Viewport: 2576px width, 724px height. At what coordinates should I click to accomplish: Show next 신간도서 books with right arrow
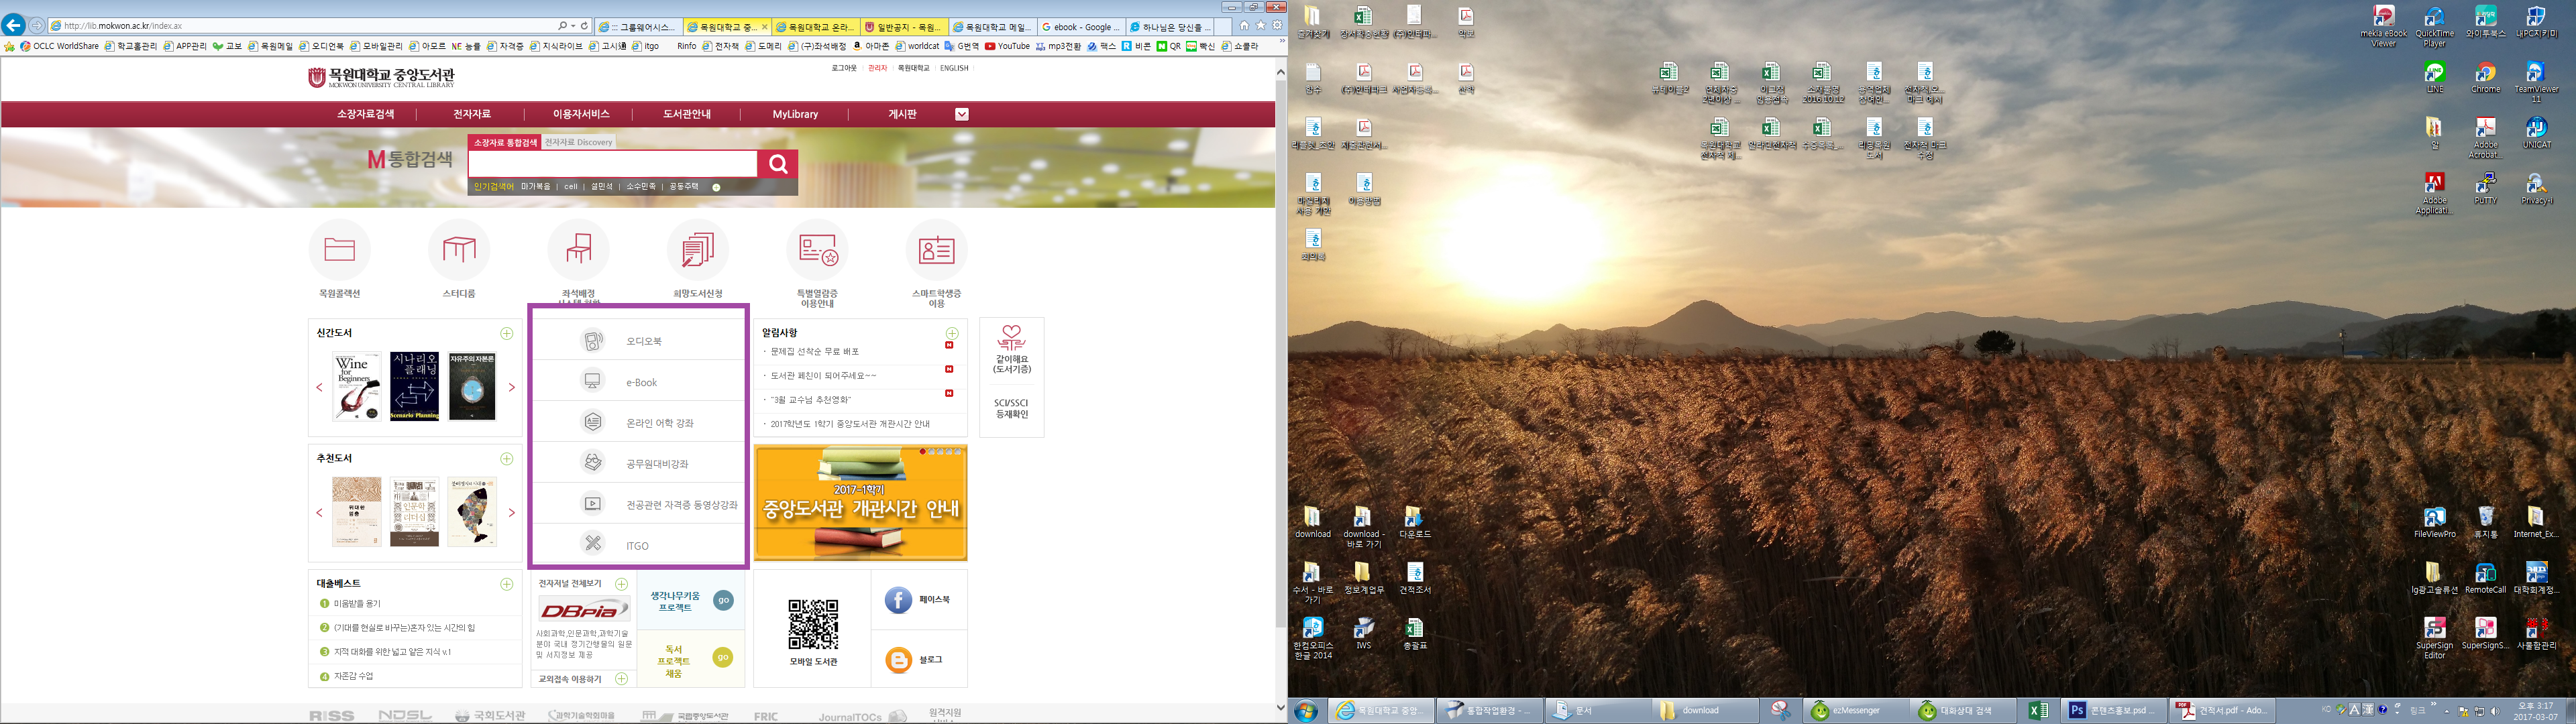click(x=512, y=387)
